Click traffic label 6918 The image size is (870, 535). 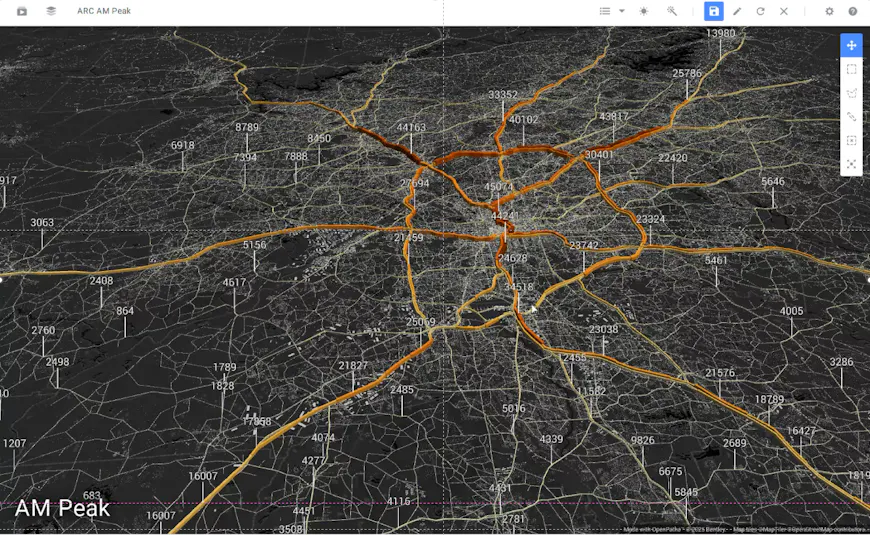183,145
